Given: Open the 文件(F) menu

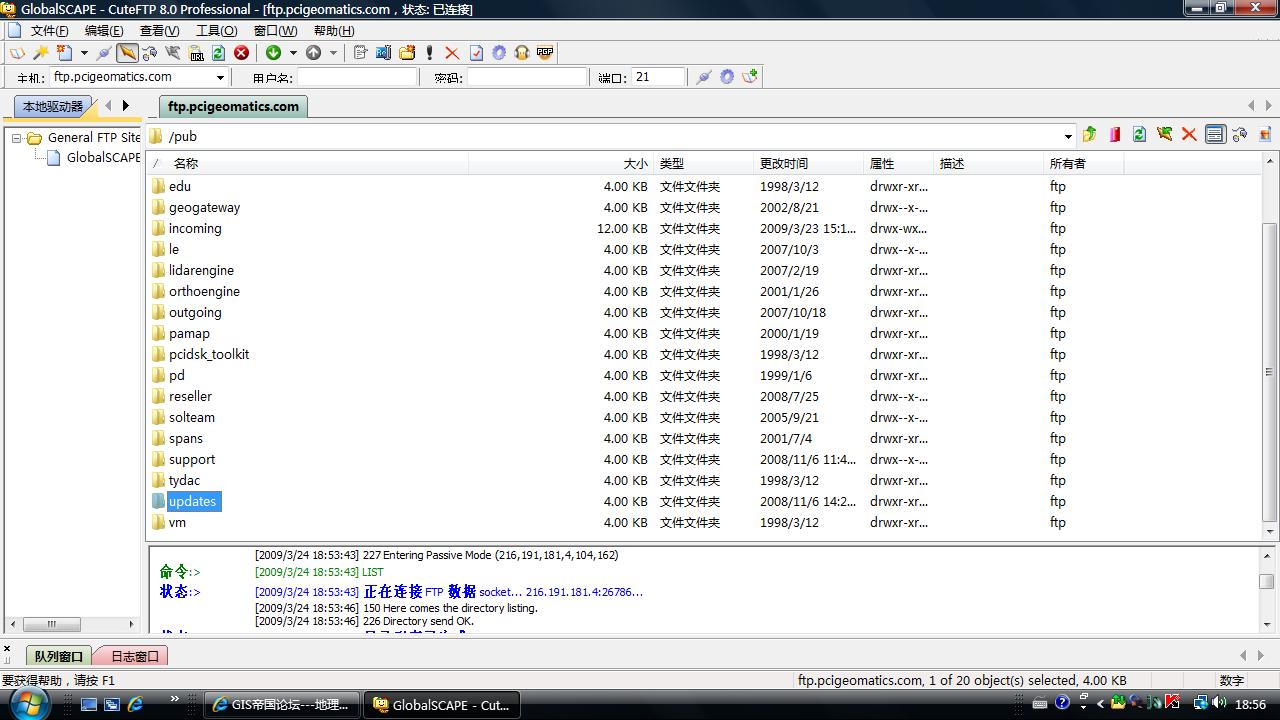Looking at the screenshot, I should point(49,31).
